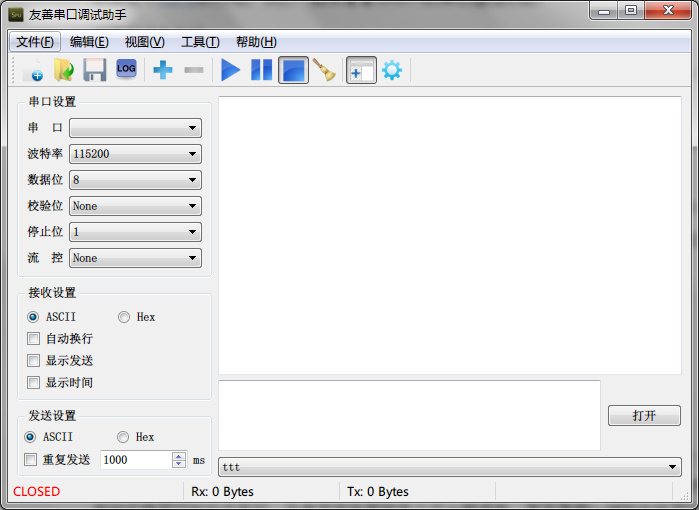The height and width of the screenshot is (510, 699).
Task: Stop with the blue square icon
Action: 293,70
